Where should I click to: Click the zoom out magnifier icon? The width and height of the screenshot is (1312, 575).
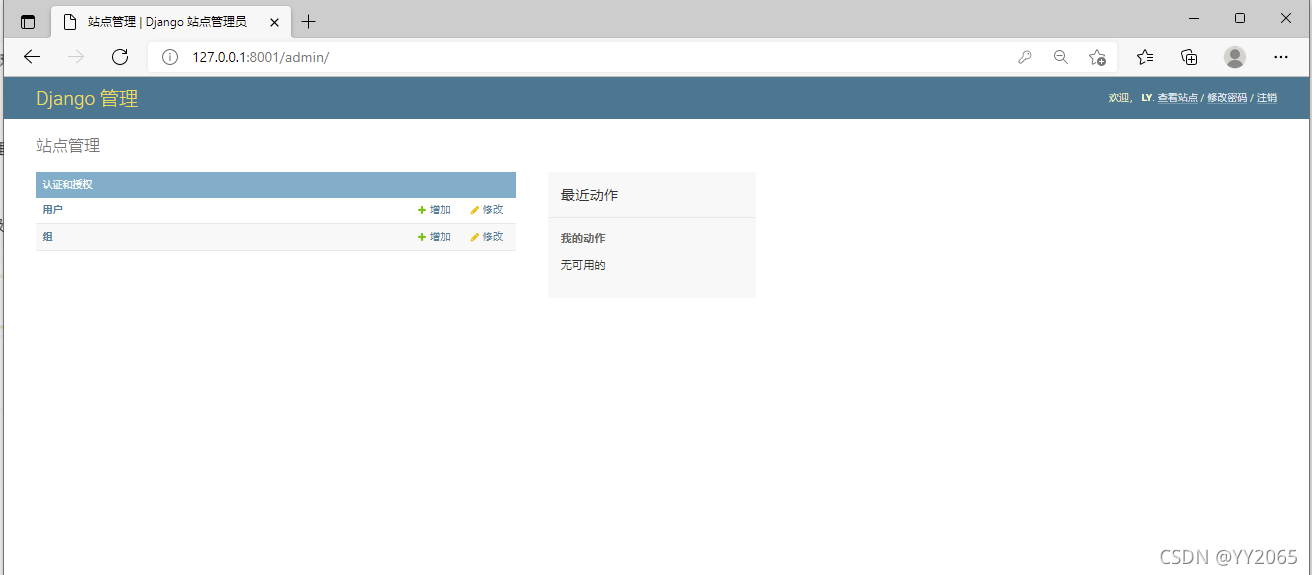pos(1061,57)
